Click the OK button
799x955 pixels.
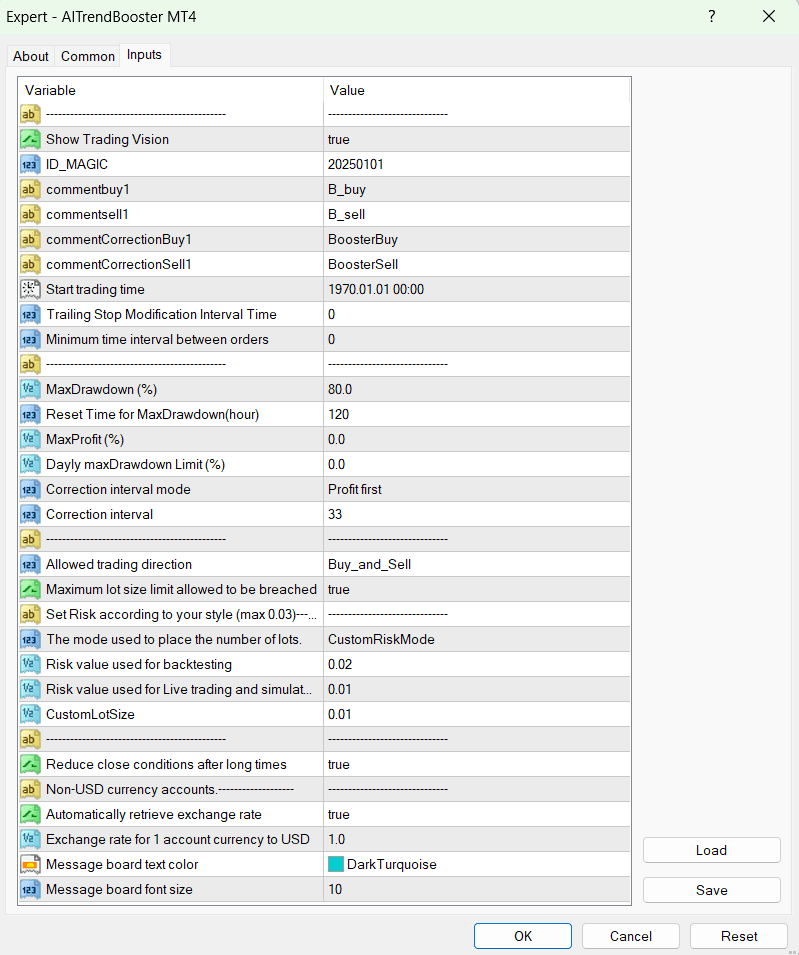[523, 936]
